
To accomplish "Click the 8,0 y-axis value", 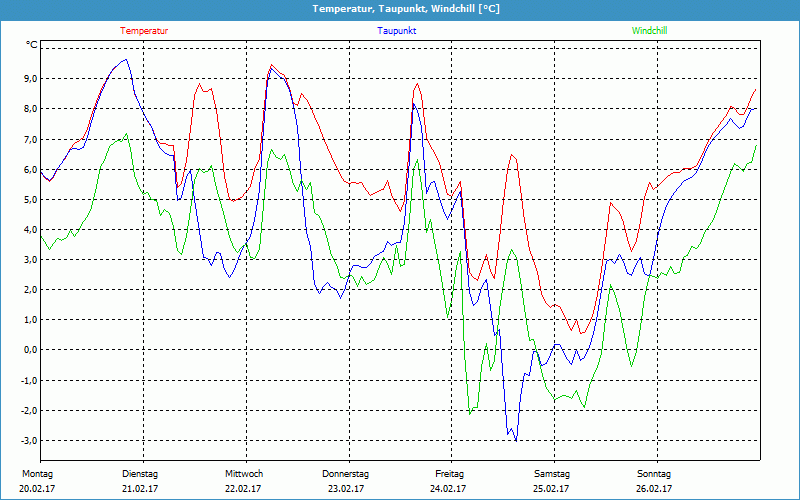I will [31, 109].
